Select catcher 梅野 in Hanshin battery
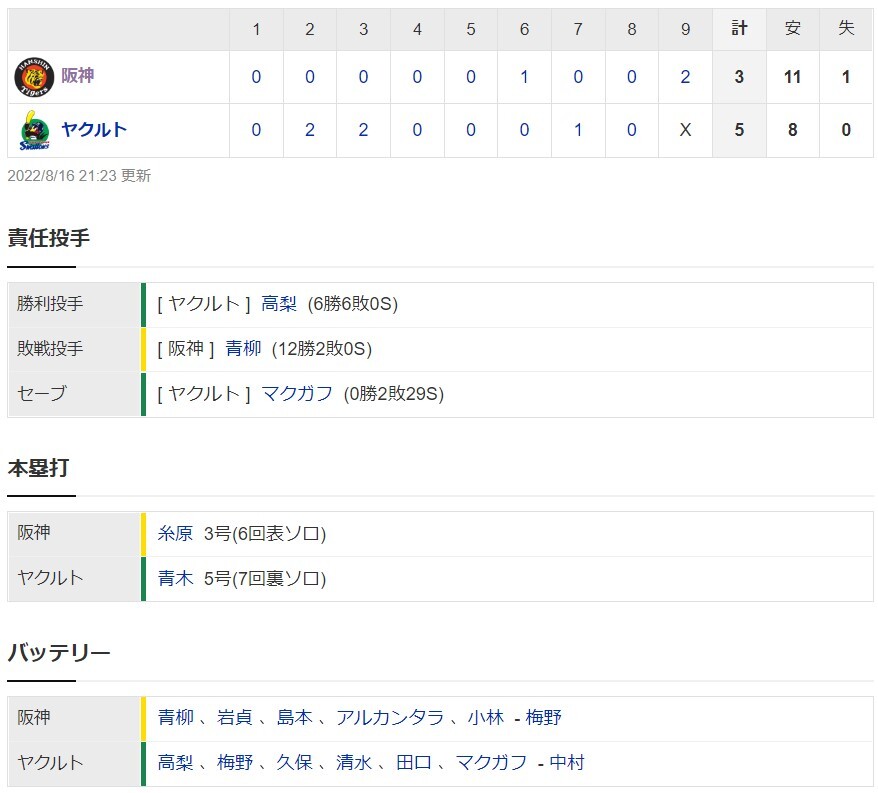 click(x=543, y=717)
